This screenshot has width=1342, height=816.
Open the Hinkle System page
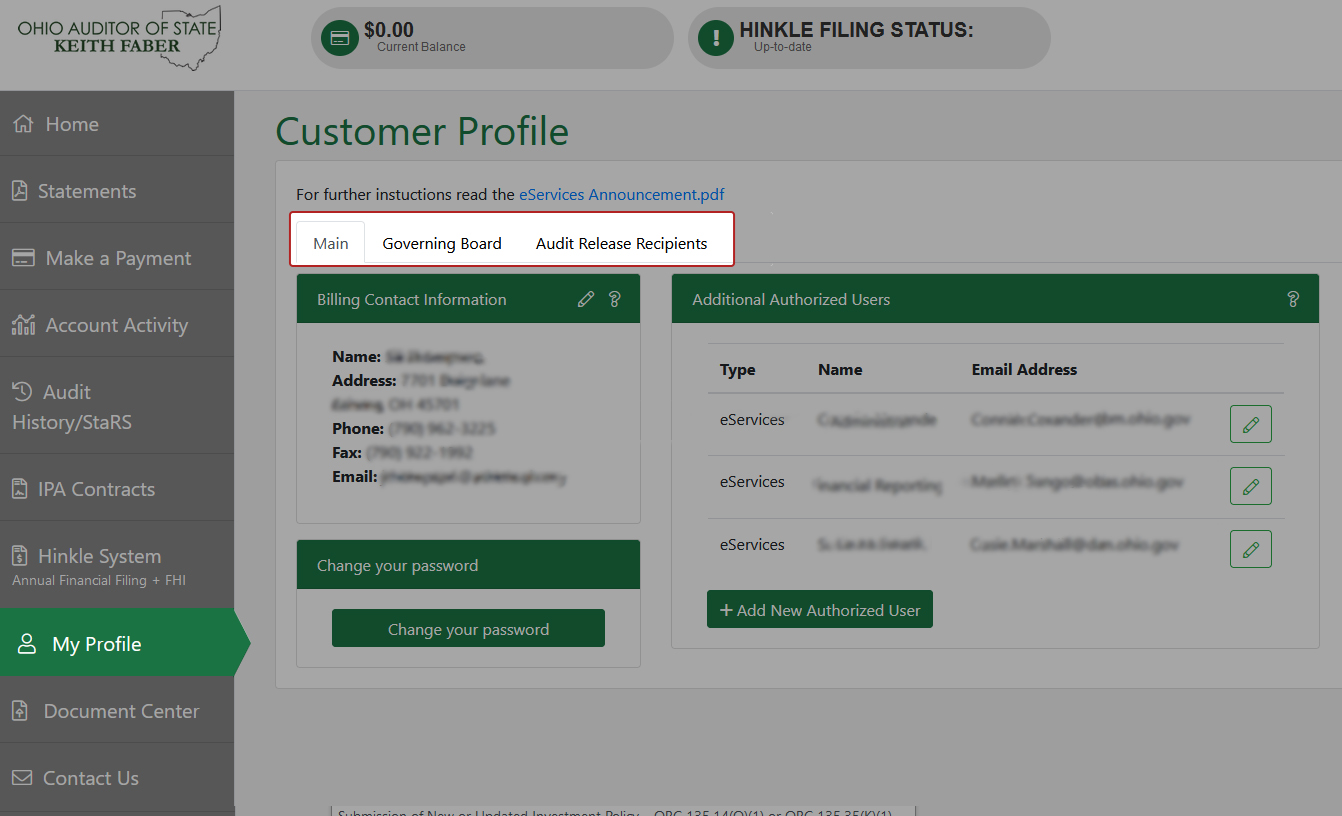pos(99,557)
